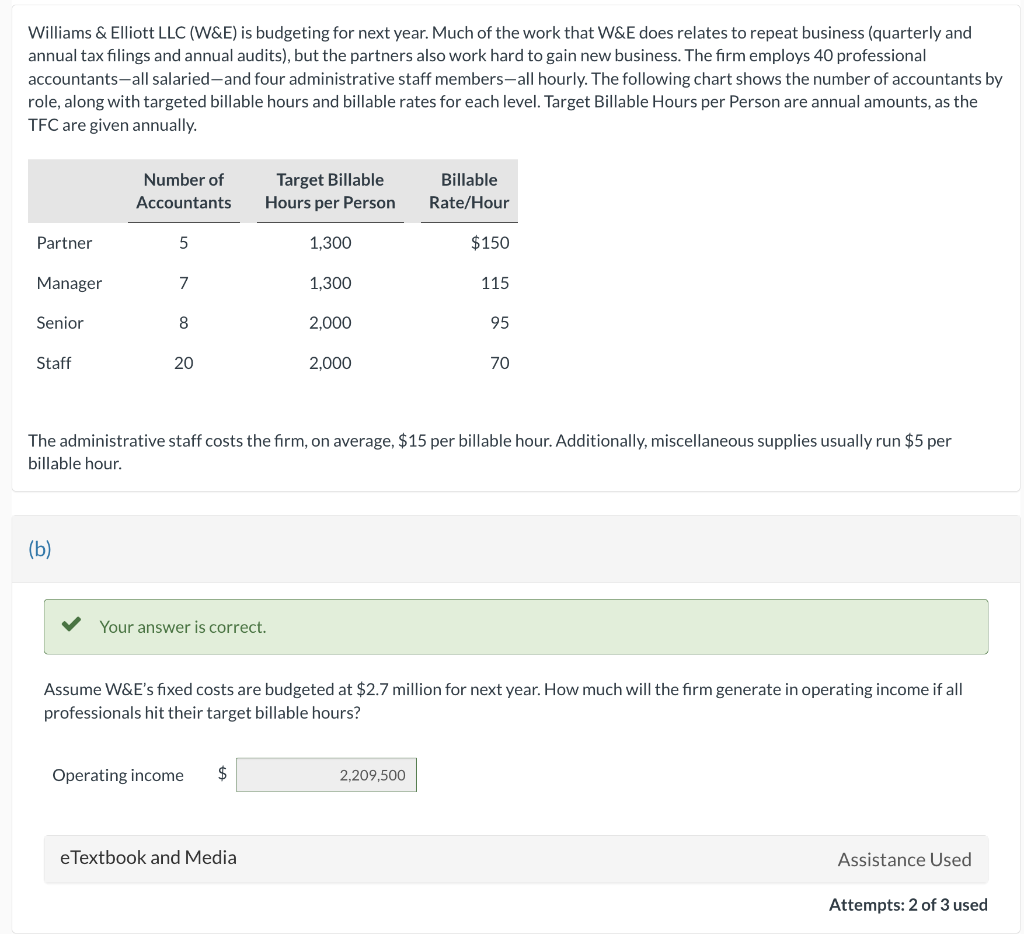
Task: Expand the Assistance Used details
Action: tap(904, 859)
